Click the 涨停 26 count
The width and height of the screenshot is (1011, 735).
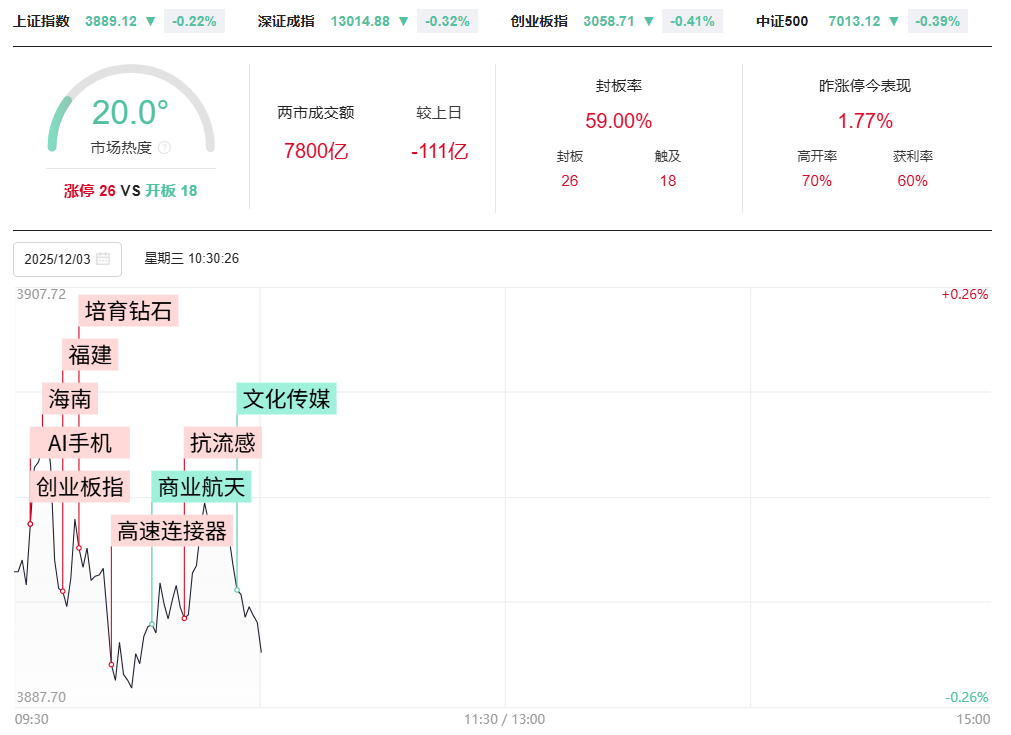90,191
